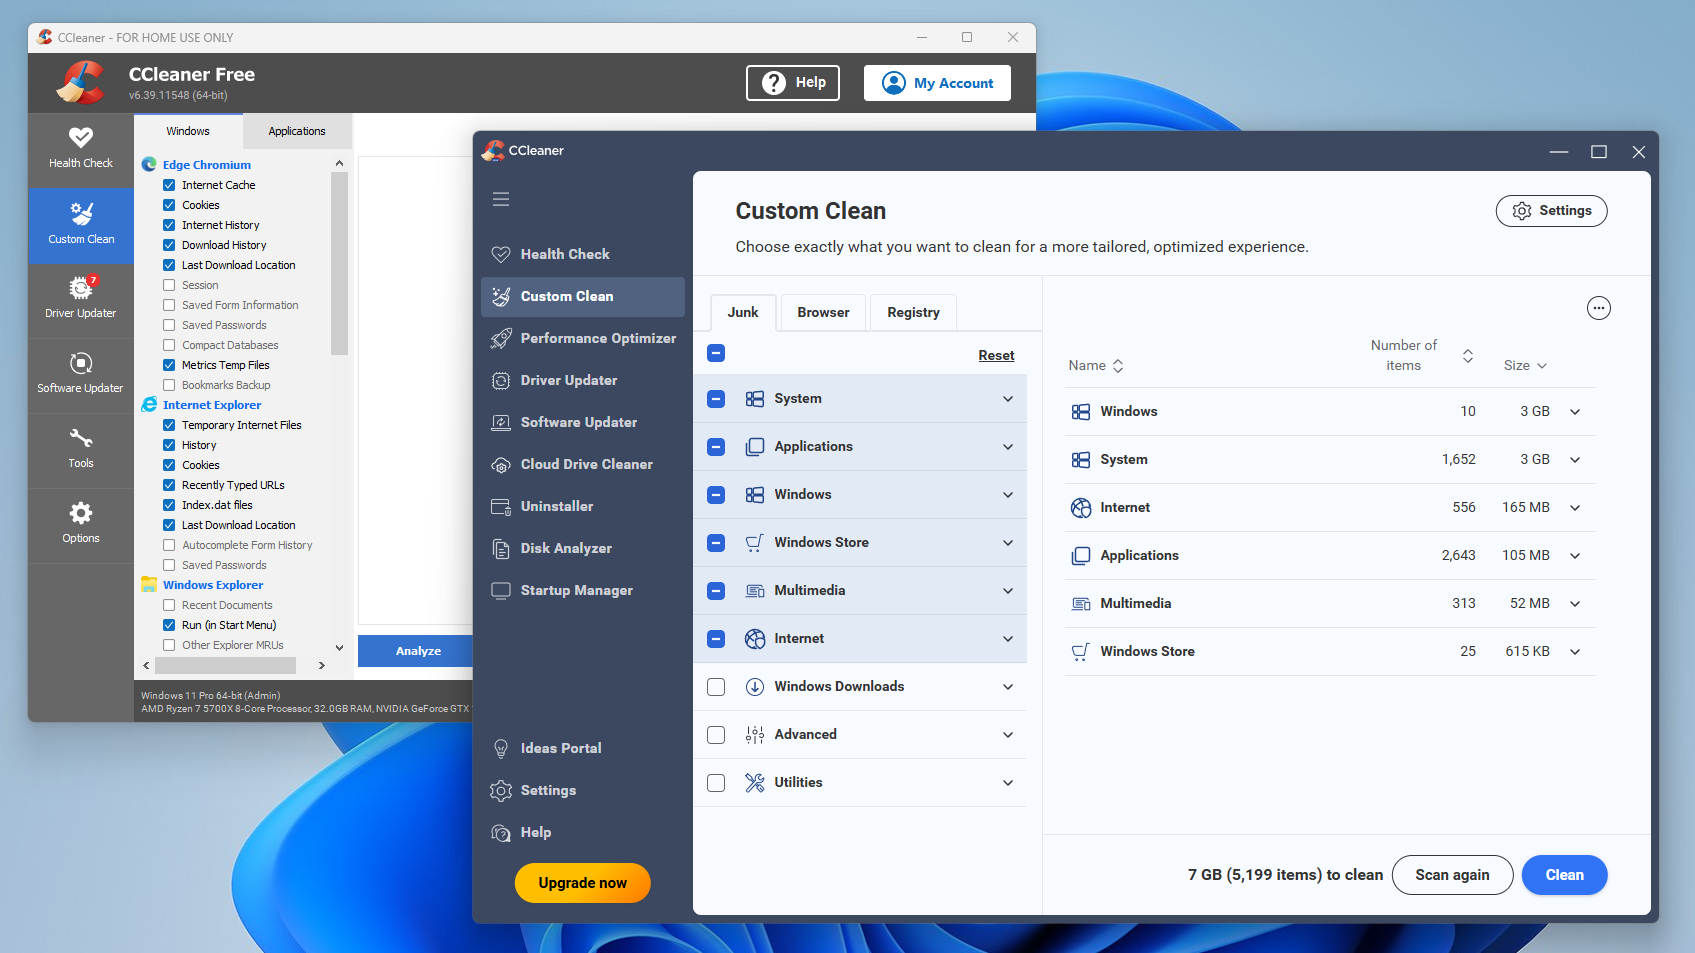
Task: Check the Advanced category checkbox
Action: (x=716, y=735)
